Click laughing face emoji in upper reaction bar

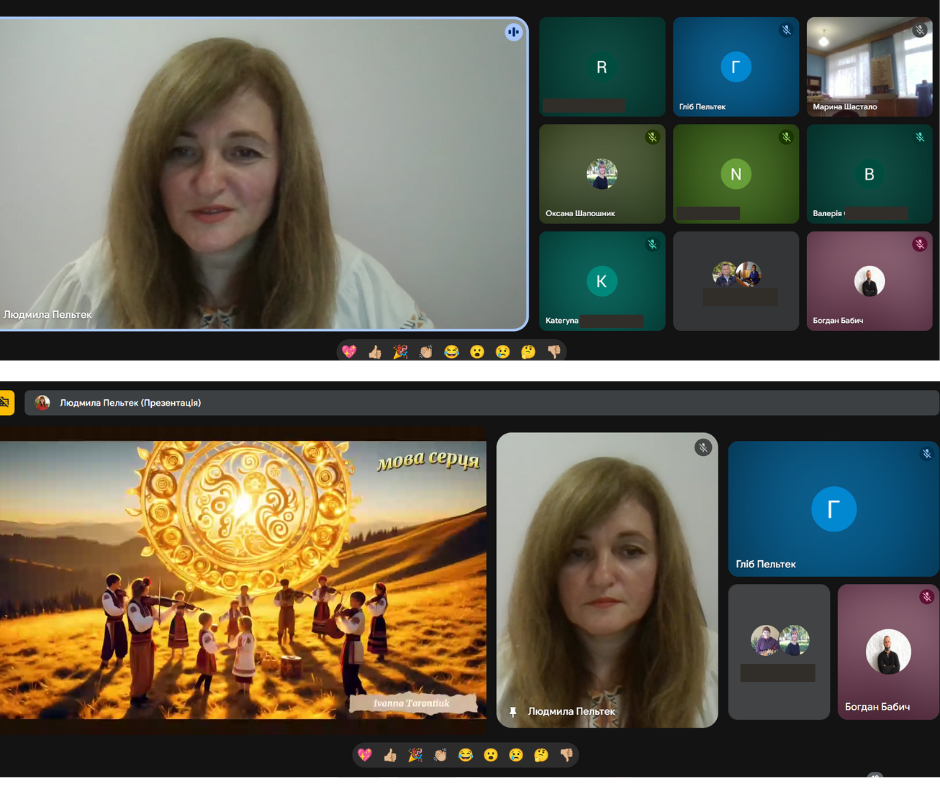point(452,352)
